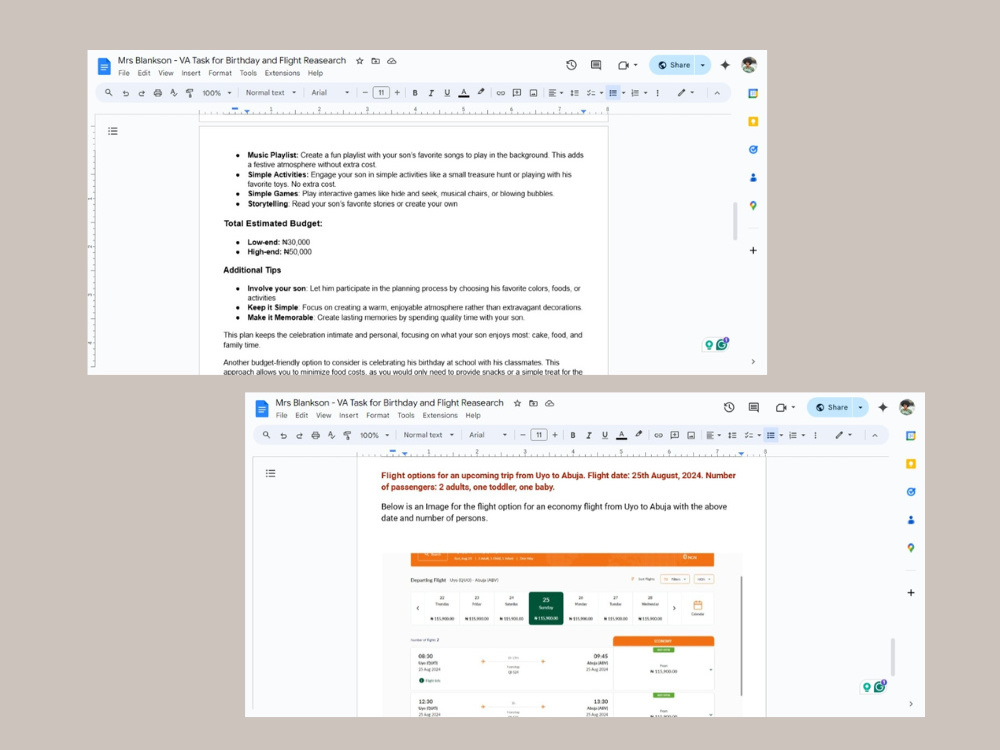Click flight results screenshot in bottom document
This screenshot has width=1000, height=750.
(562, 635)
